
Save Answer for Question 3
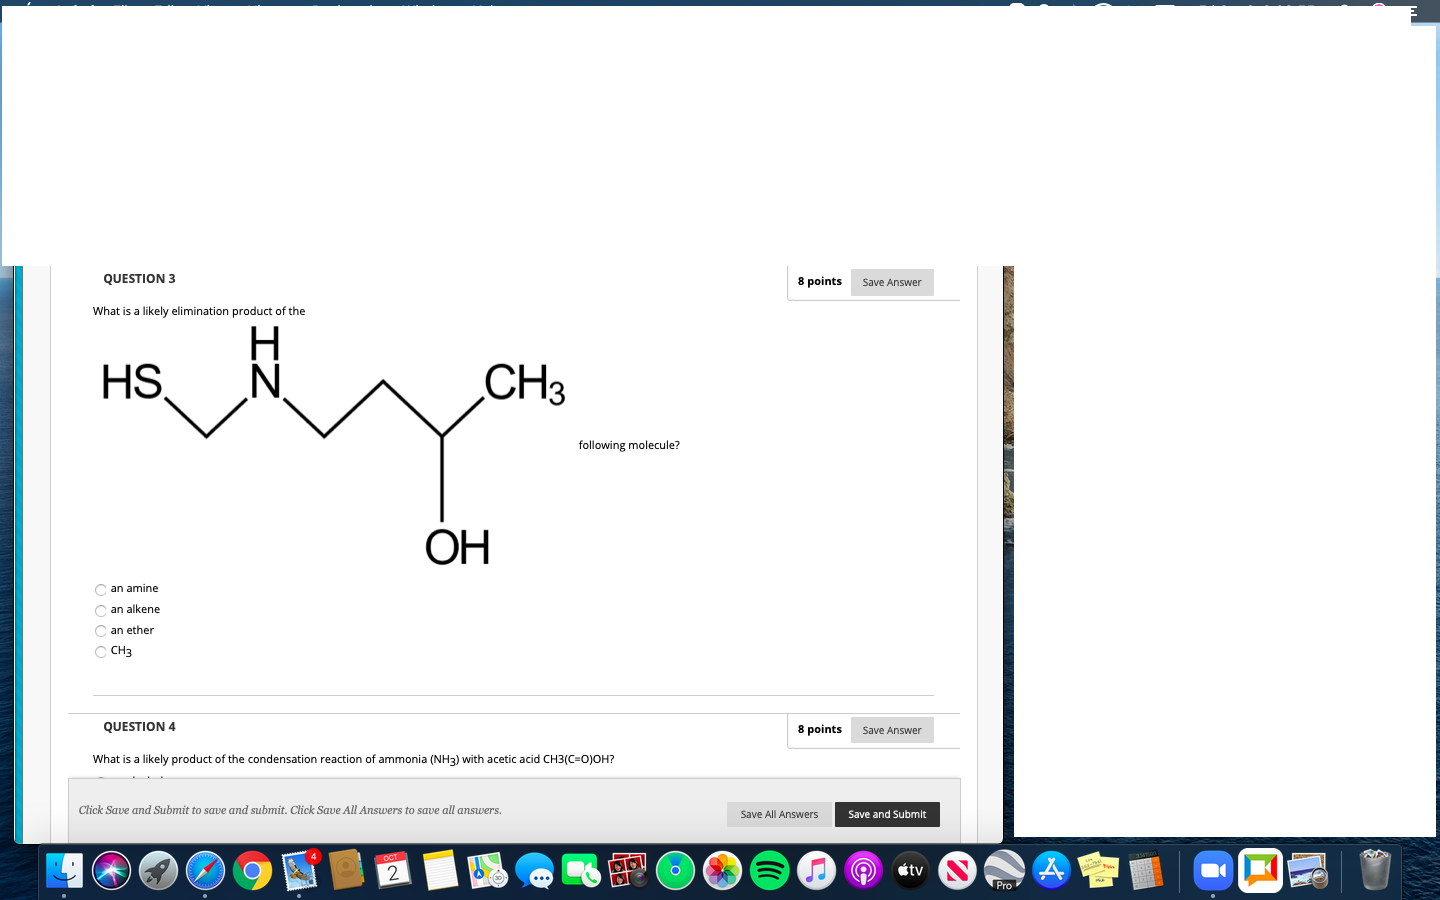tap(892, 283)
